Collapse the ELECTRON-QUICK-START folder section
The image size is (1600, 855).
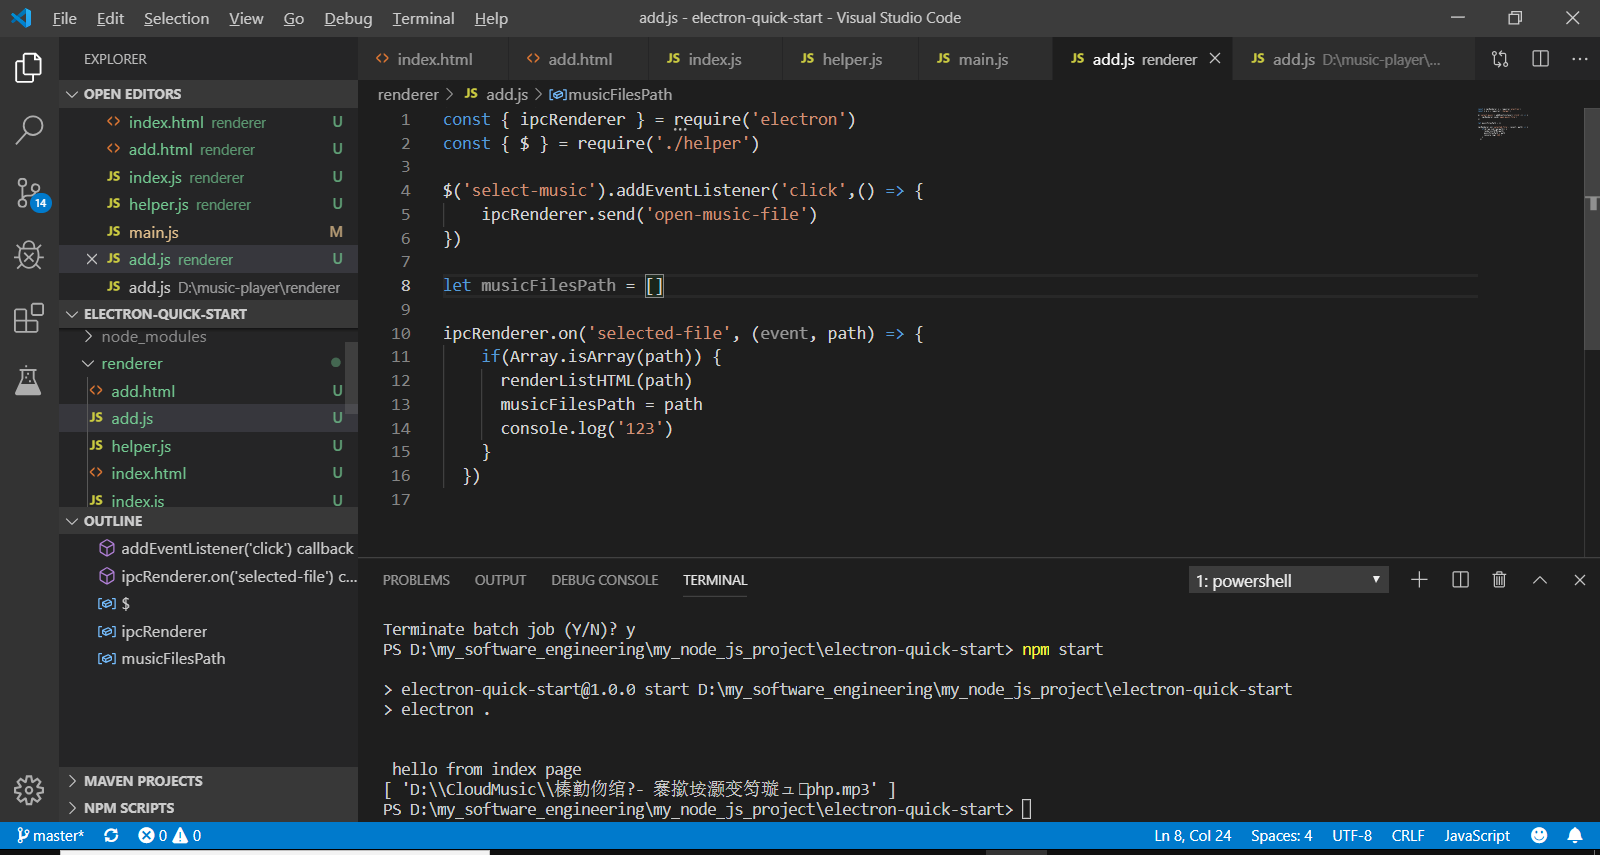point(208,314)
